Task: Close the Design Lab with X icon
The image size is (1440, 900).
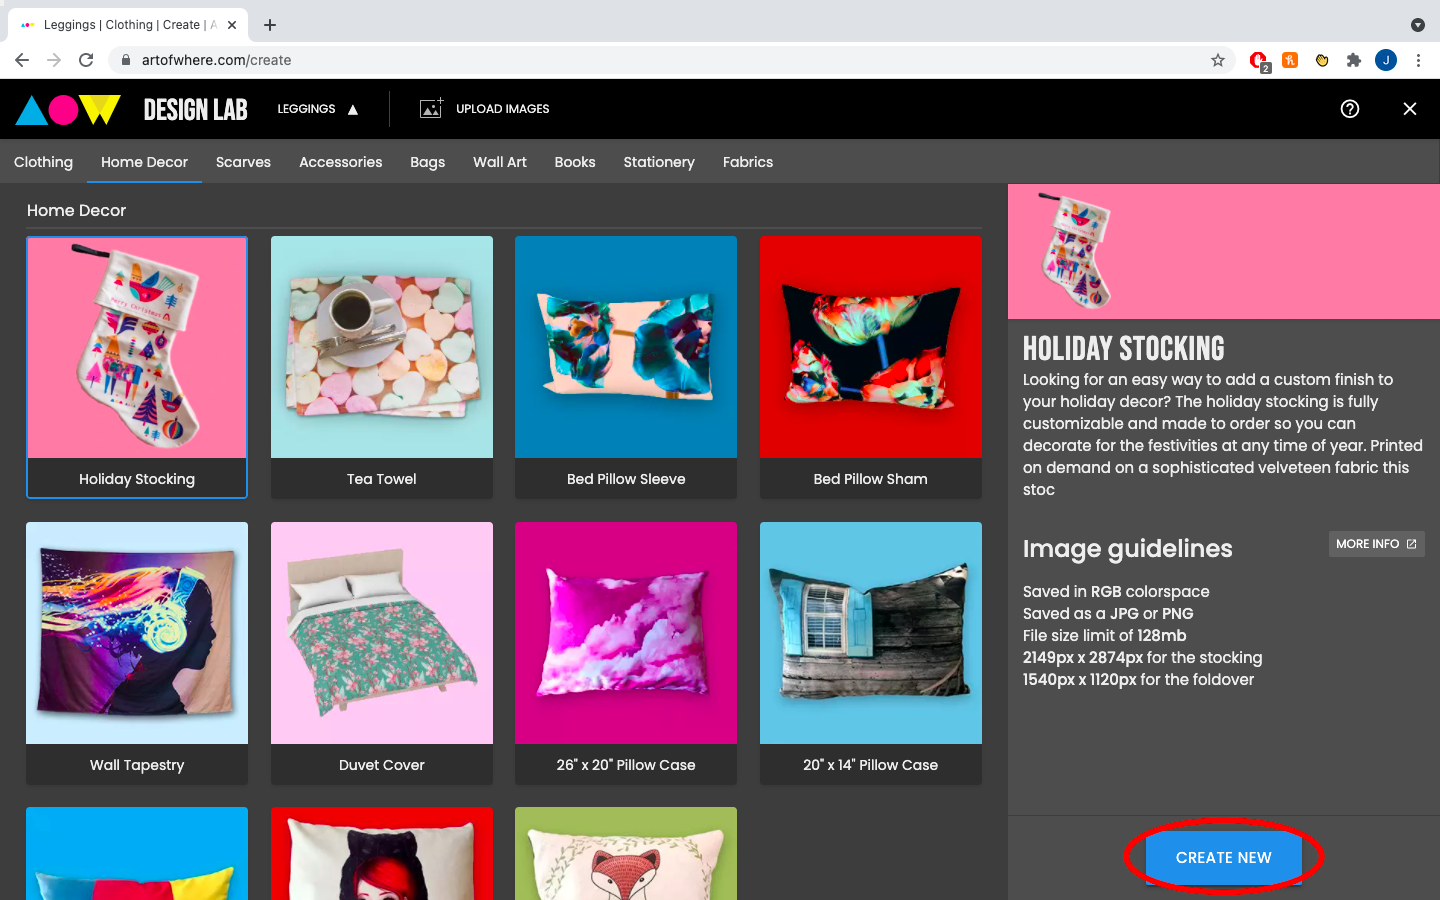Action: click(1410, 109)
